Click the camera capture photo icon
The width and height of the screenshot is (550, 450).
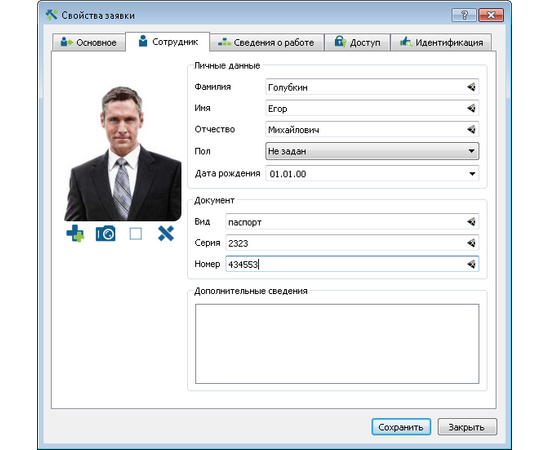point(106,234)
